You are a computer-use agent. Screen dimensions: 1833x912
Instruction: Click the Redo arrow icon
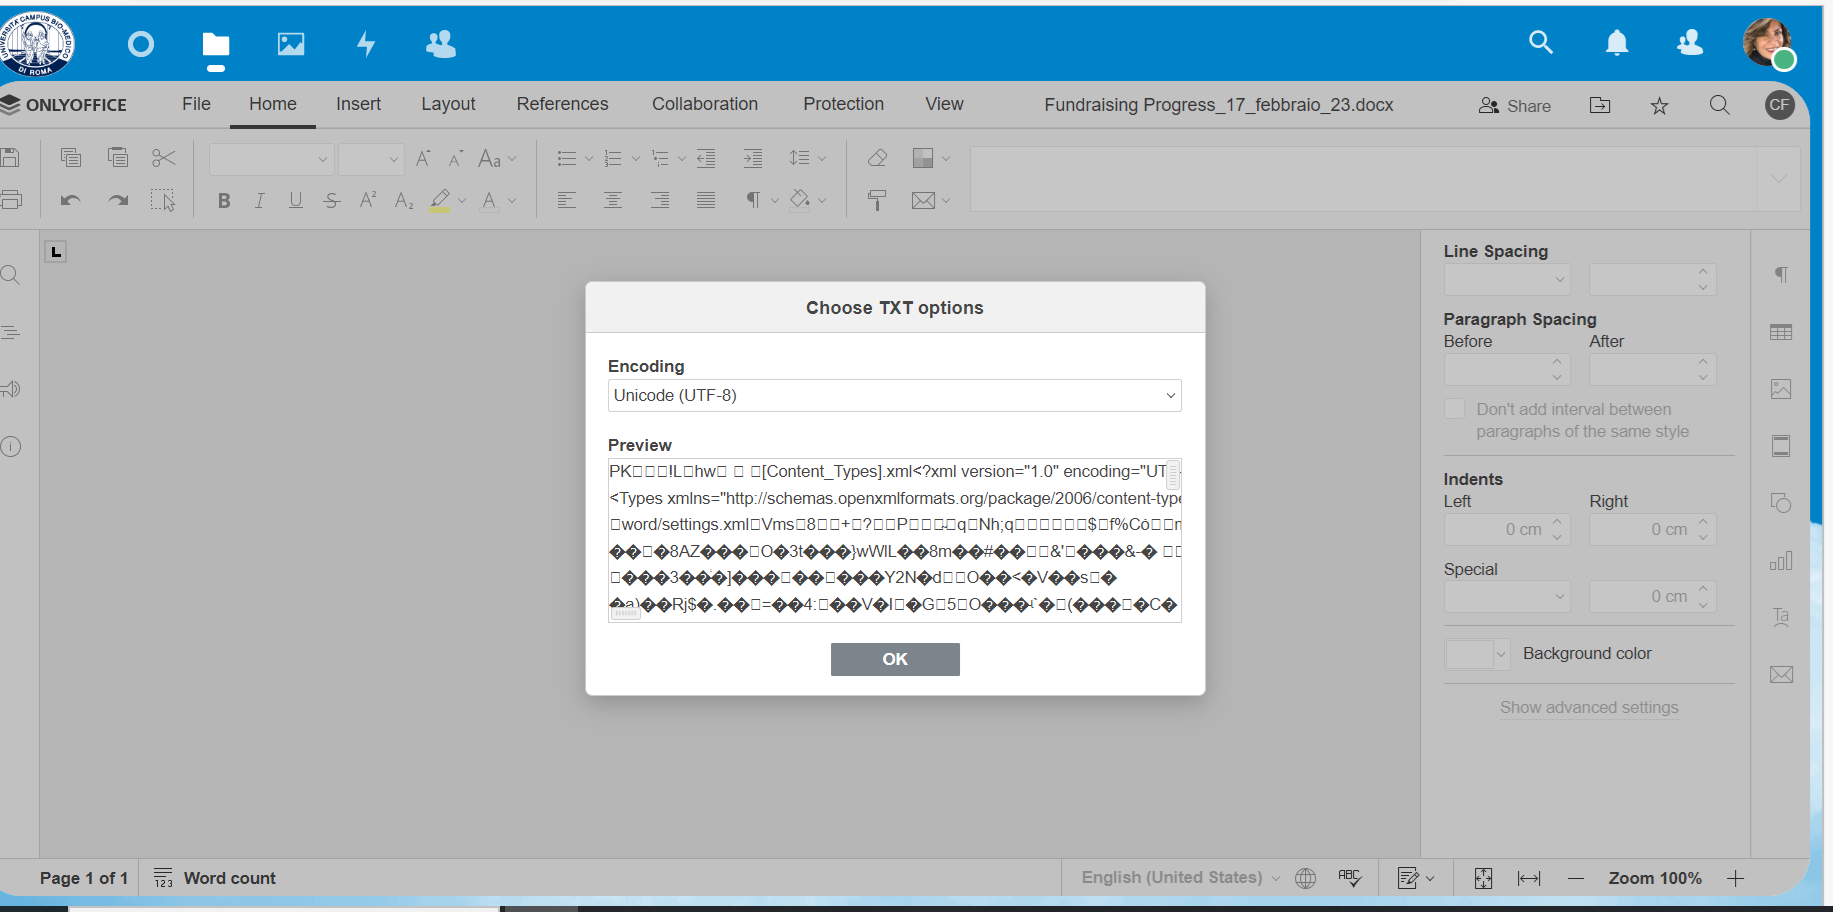click(x=118, y=200)
